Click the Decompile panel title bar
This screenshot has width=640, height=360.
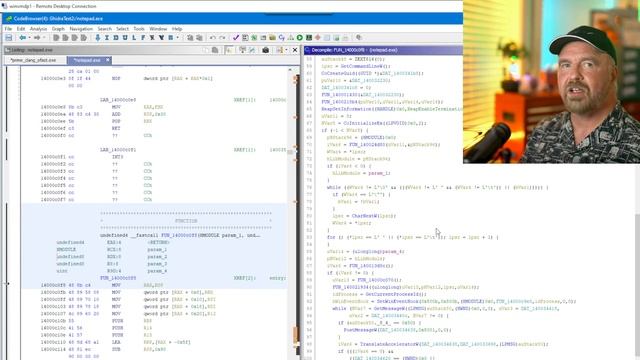tap(383, 50)
